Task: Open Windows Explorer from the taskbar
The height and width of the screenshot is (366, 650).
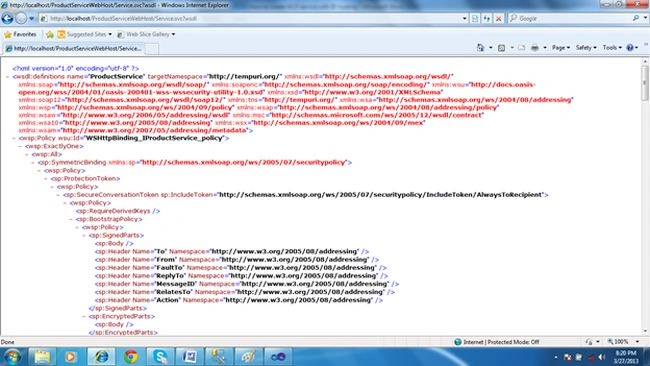Action: coord(42,356)
